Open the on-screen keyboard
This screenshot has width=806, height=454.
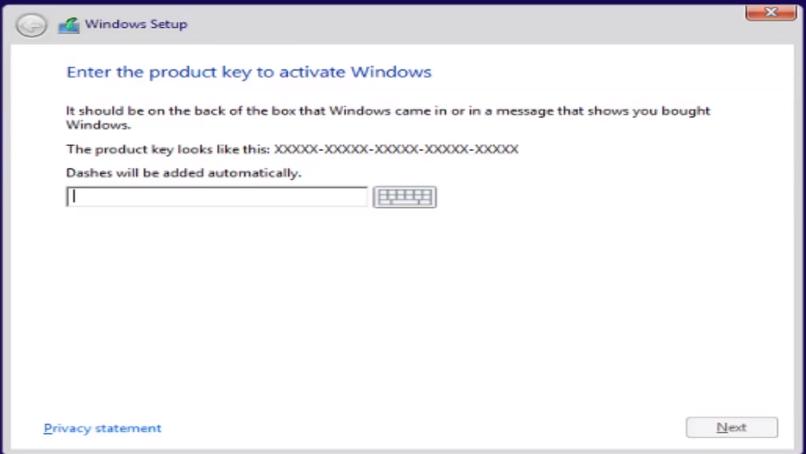[405, 197]
